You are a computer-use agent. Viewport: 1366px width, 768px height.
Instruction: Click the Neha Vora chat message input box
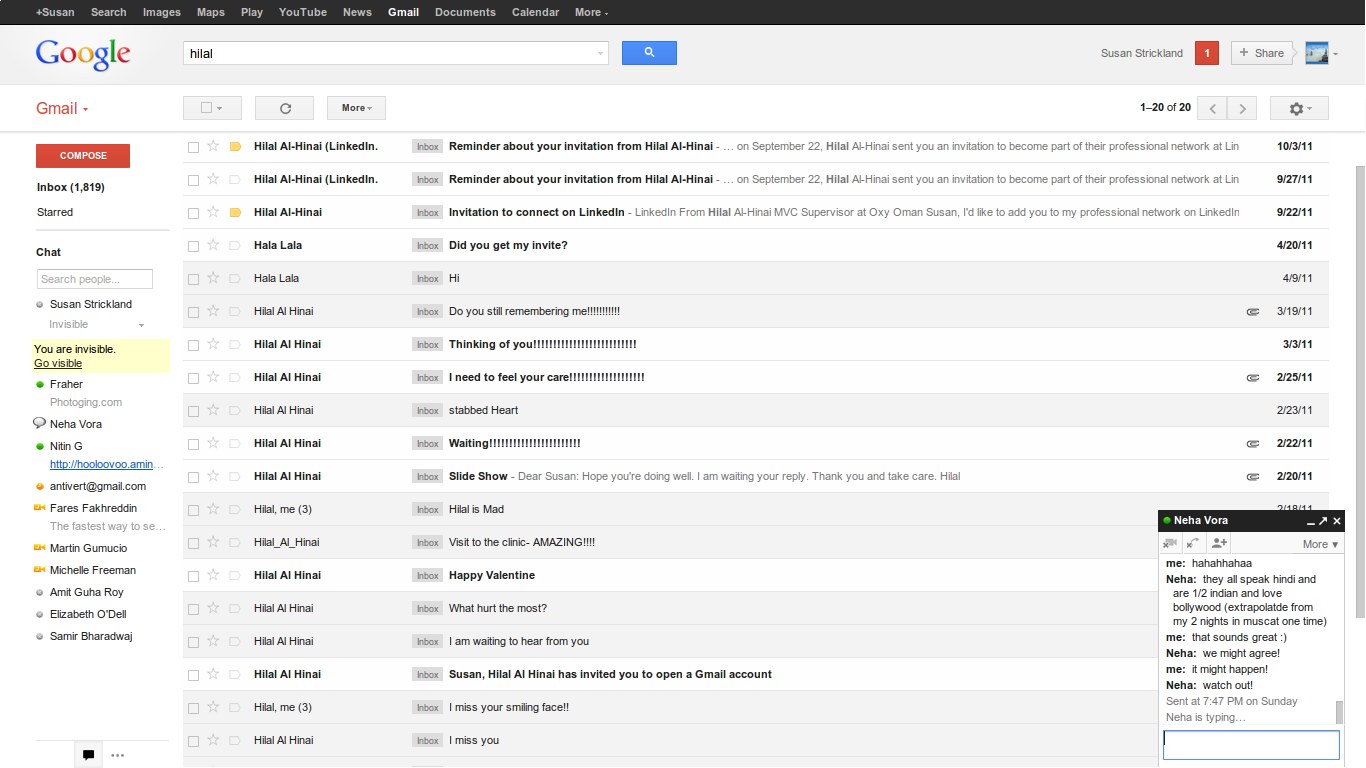pos(1251,745)
